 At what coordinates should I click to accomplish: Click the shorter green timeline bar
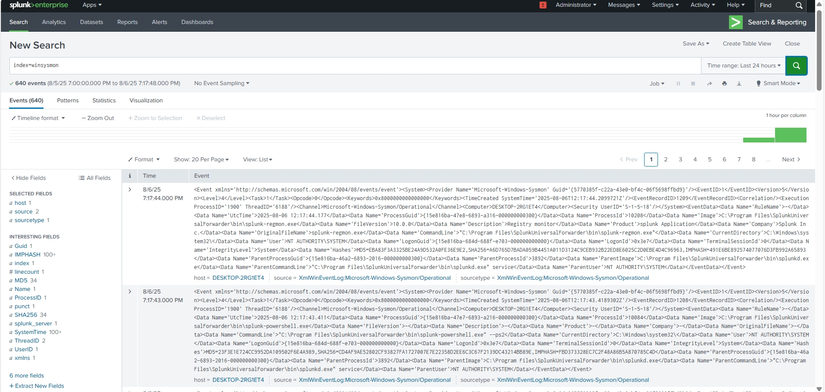coord(759,140)
